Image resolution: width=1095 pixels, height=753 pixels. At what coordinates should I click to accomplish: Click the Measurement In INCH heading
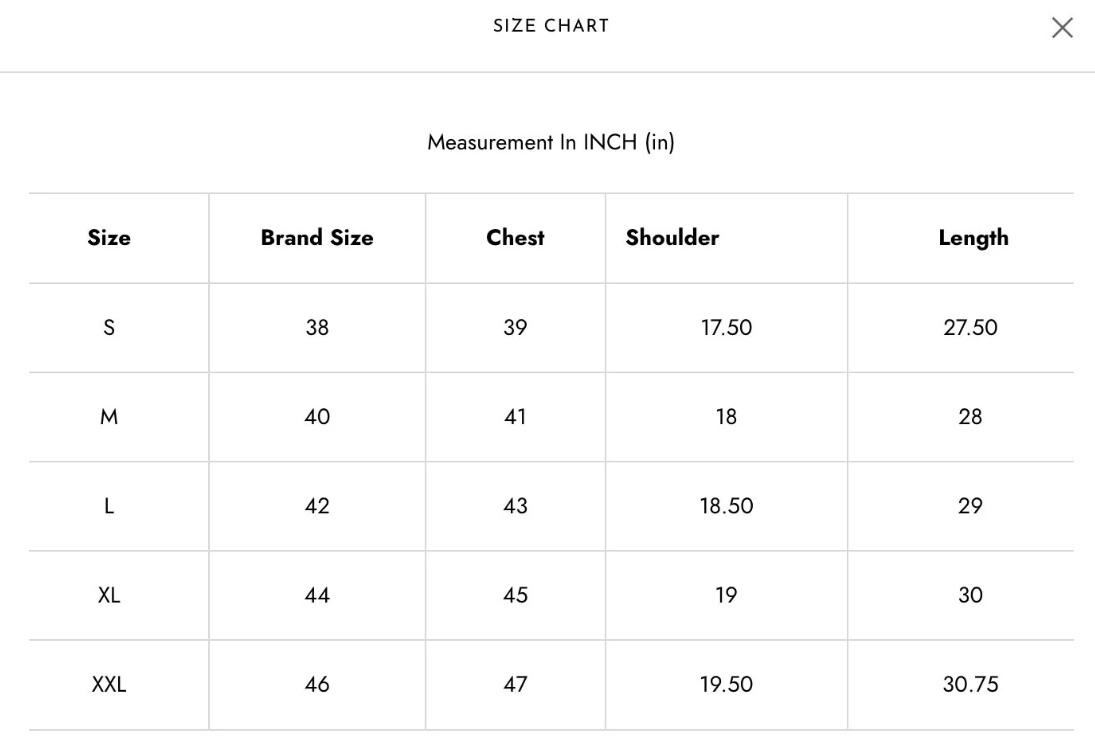(x=551, y=142)
